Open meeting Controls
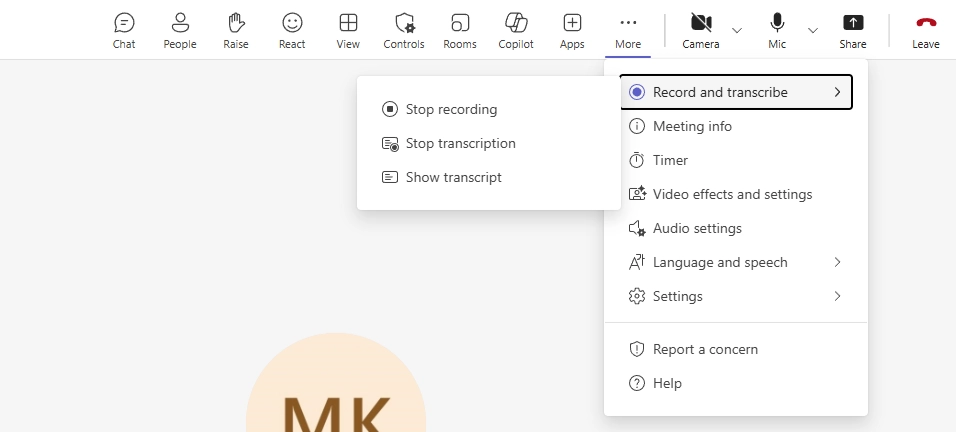Viewport: 956px width, 432px height. [404, 30]
